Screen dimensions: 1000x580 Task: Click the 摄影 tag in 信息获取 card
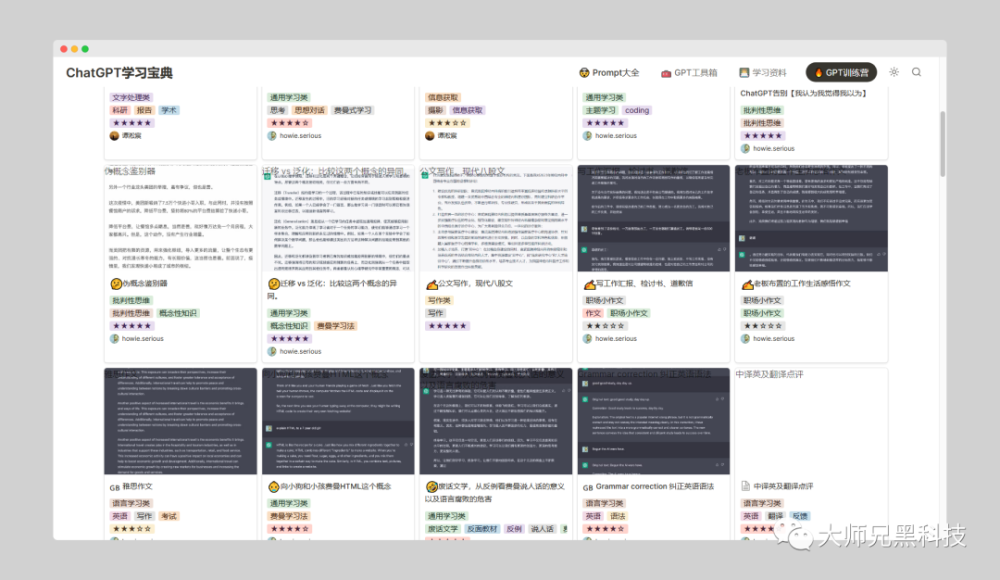click(435, 110)
